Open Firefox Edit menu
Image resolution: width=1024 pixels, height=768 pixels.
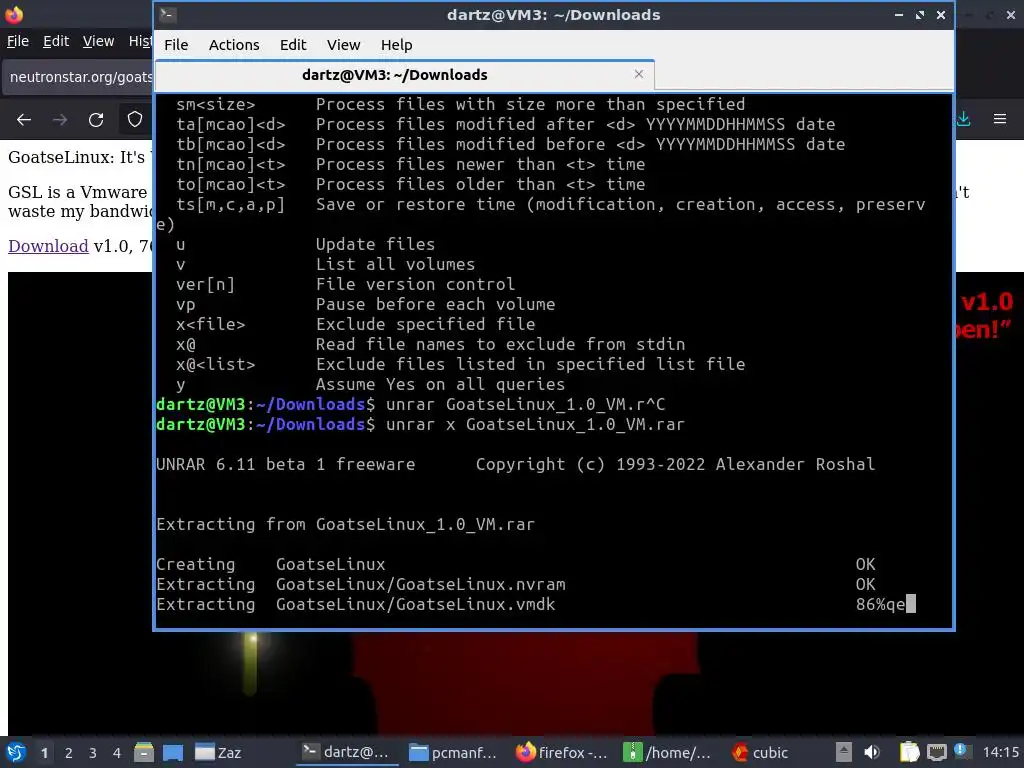point(56,41)
